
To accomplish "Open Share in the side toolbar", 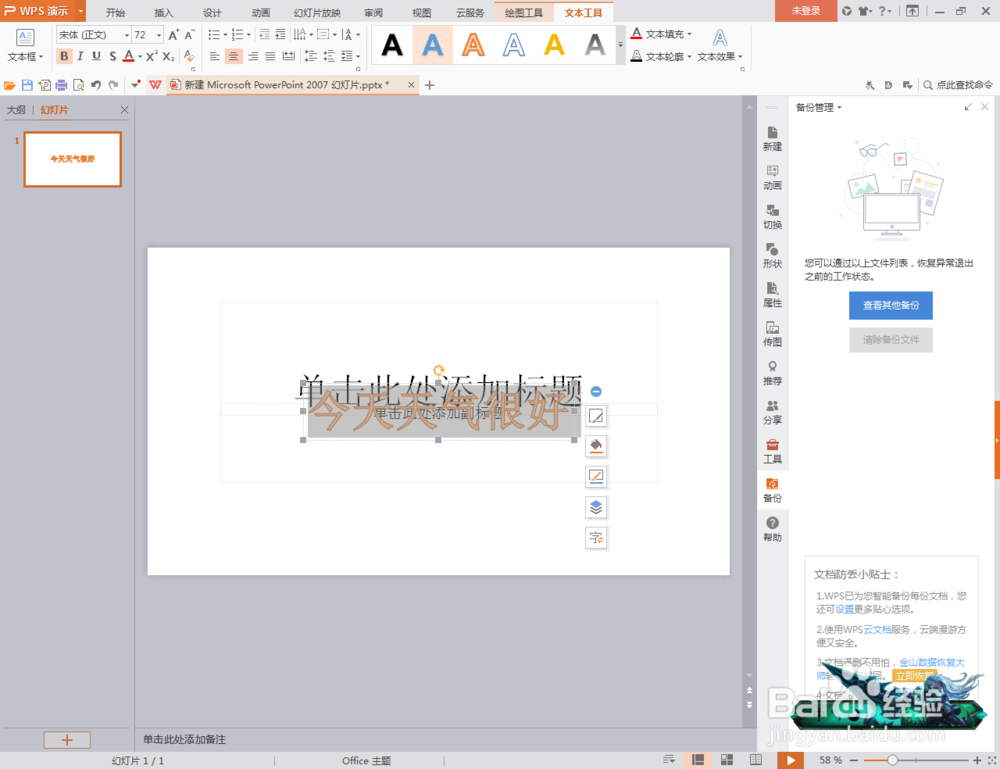I will (x=772, y=412).
